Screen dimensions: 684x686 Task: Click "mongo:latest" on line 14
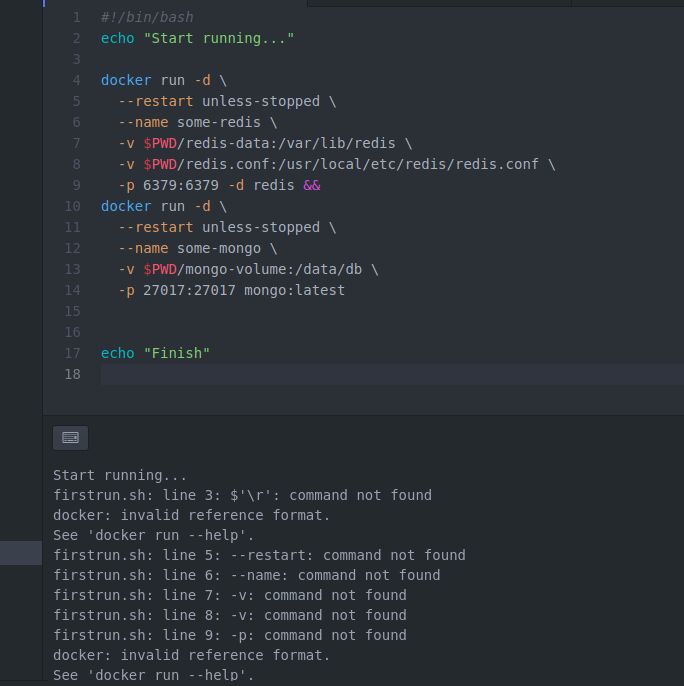(x=295, y=290)
